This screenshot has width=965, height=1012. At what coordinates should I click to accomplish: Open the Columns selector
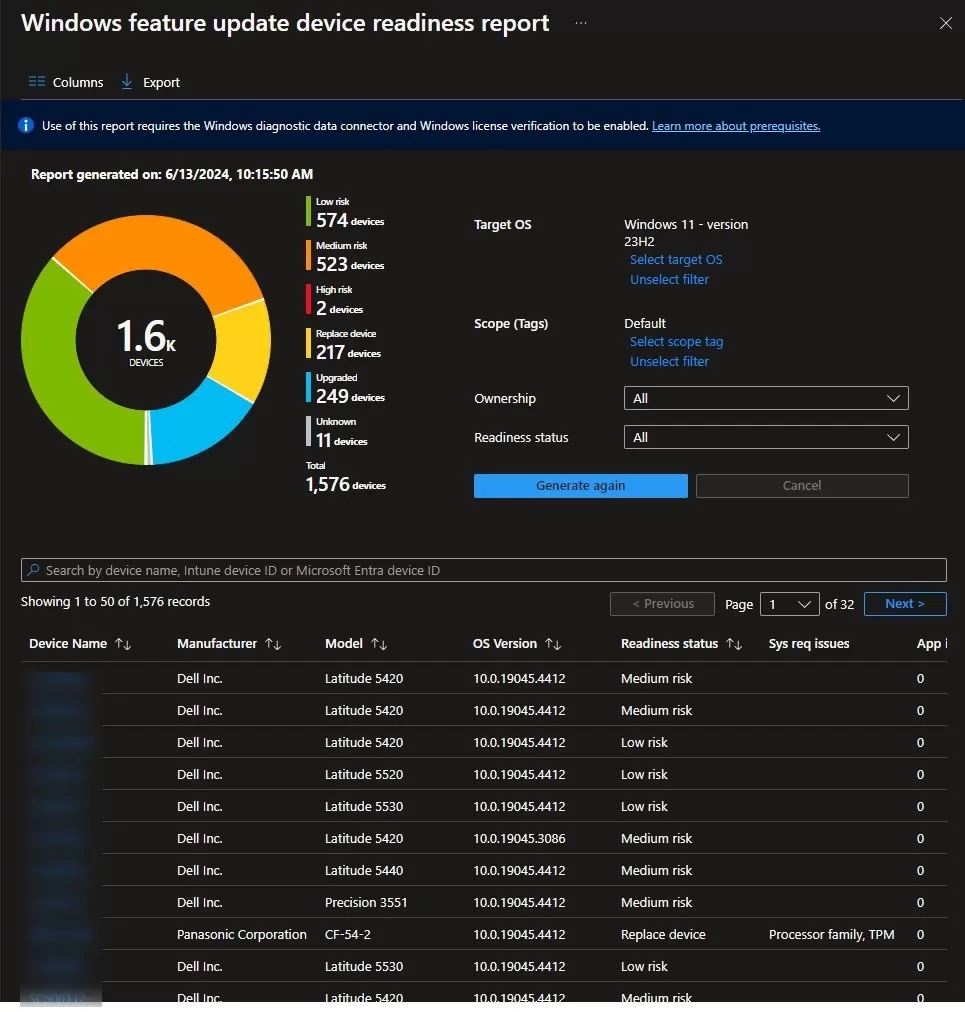coord(65,82)
